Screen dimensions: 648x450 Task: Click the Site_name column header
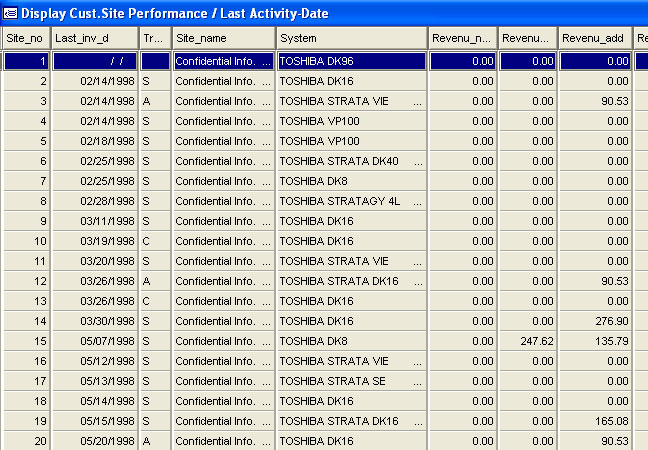pyautogui.click(x=224, y=38)
